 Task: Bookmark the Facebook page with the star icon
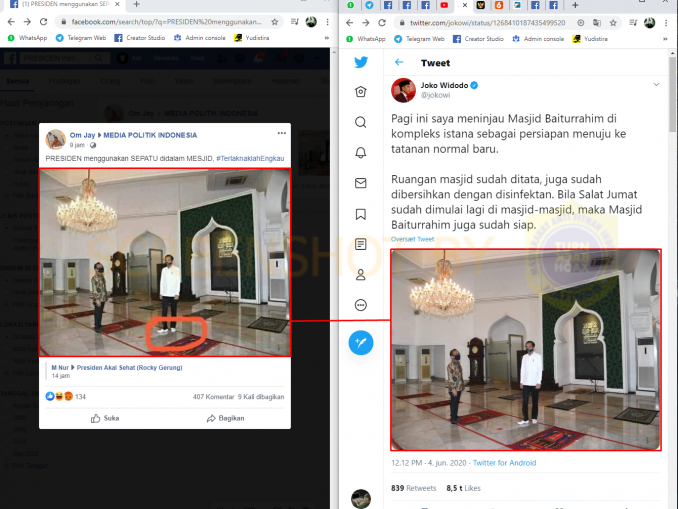click(275, 22)
